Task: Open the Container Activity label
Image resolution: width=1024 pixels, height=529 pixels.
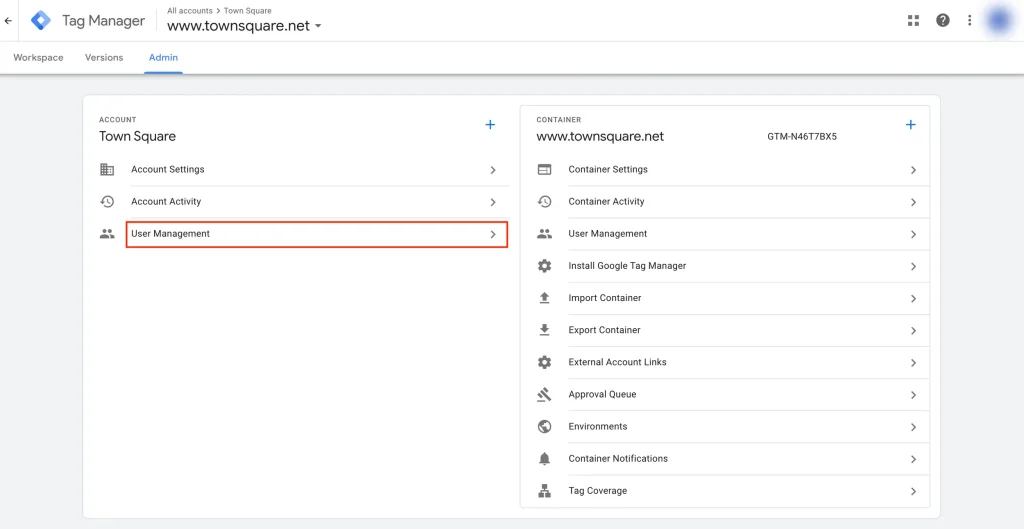Action: [606, 201]
